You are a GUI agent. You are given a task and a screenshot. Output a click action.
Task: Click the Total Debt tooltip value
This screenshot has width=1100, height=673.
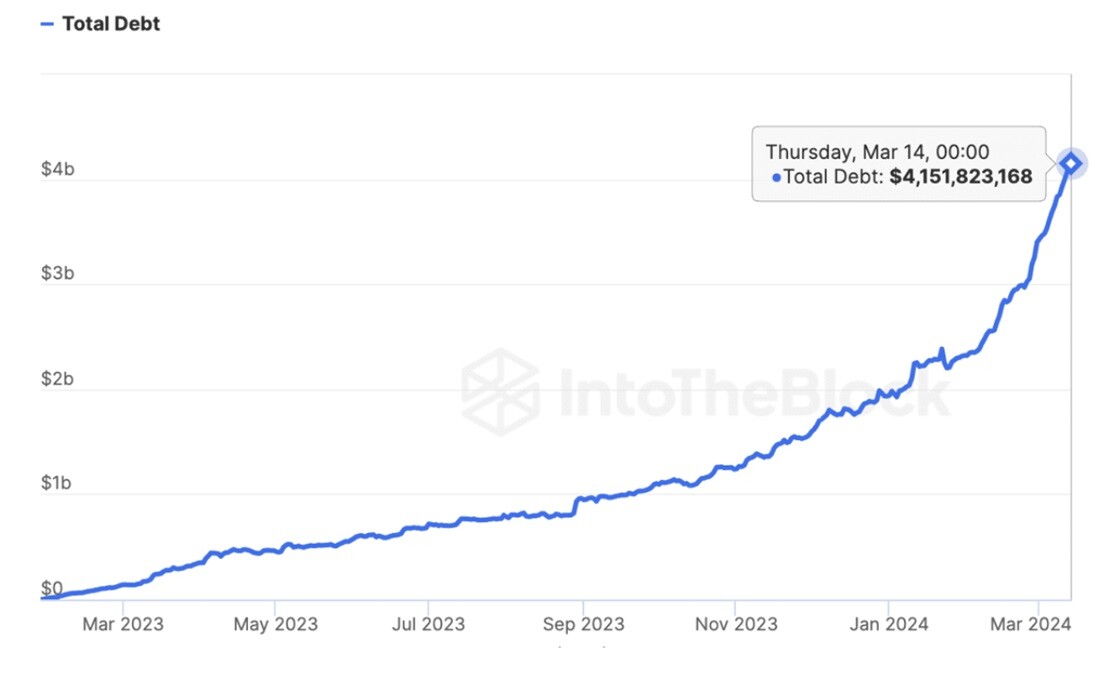click(960, 176)
